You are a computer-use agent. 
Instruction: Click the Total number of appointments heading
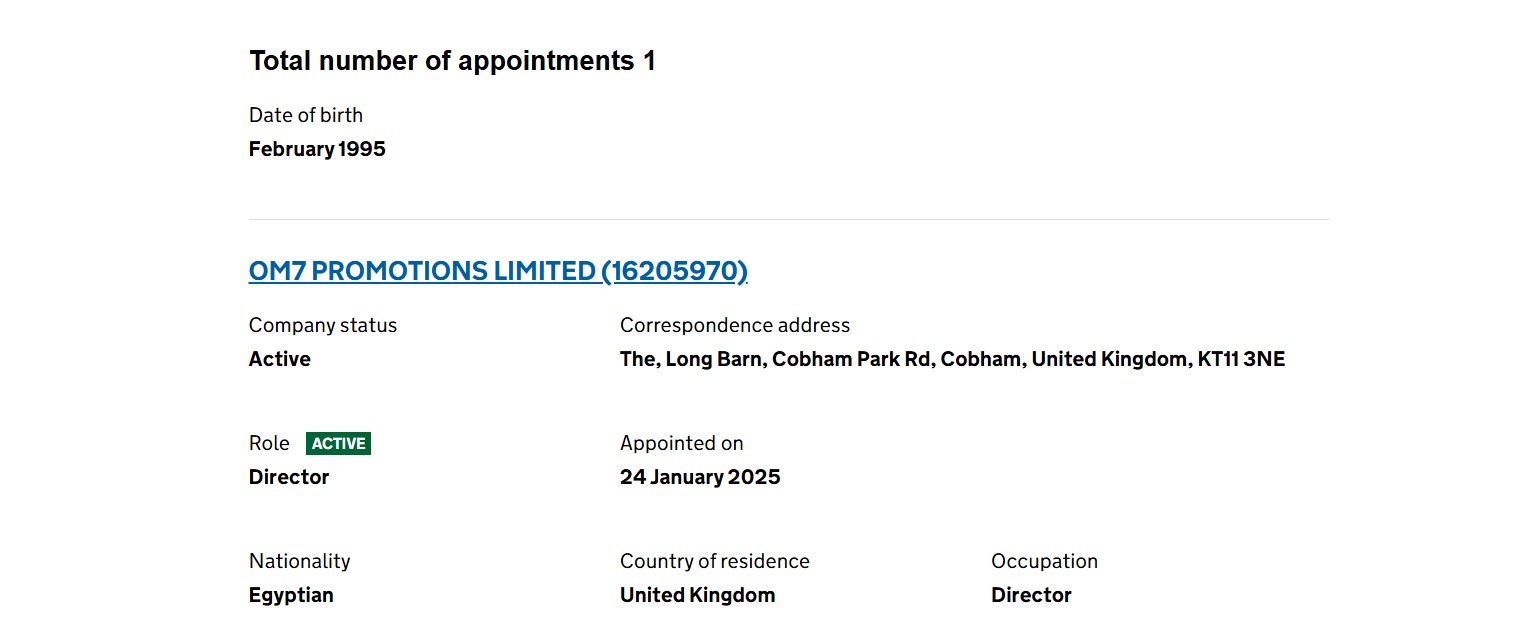pos(452,61)
